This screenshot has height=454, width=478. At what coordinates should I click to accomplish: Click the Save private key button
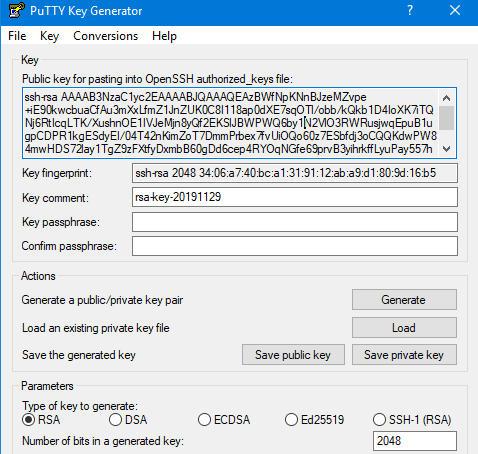[404, 355]
